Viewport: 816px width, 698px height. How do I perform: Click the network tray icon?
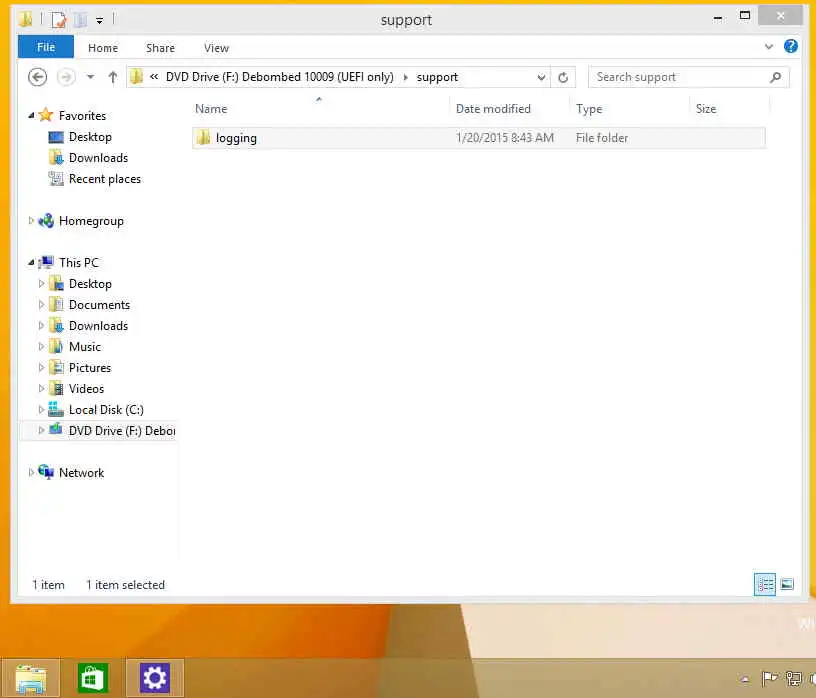794,679
